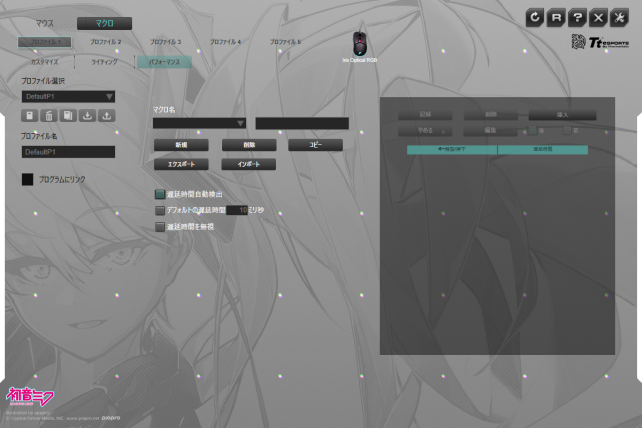Toggle the 前 checkbox under 挿入 button

(567, 131)
